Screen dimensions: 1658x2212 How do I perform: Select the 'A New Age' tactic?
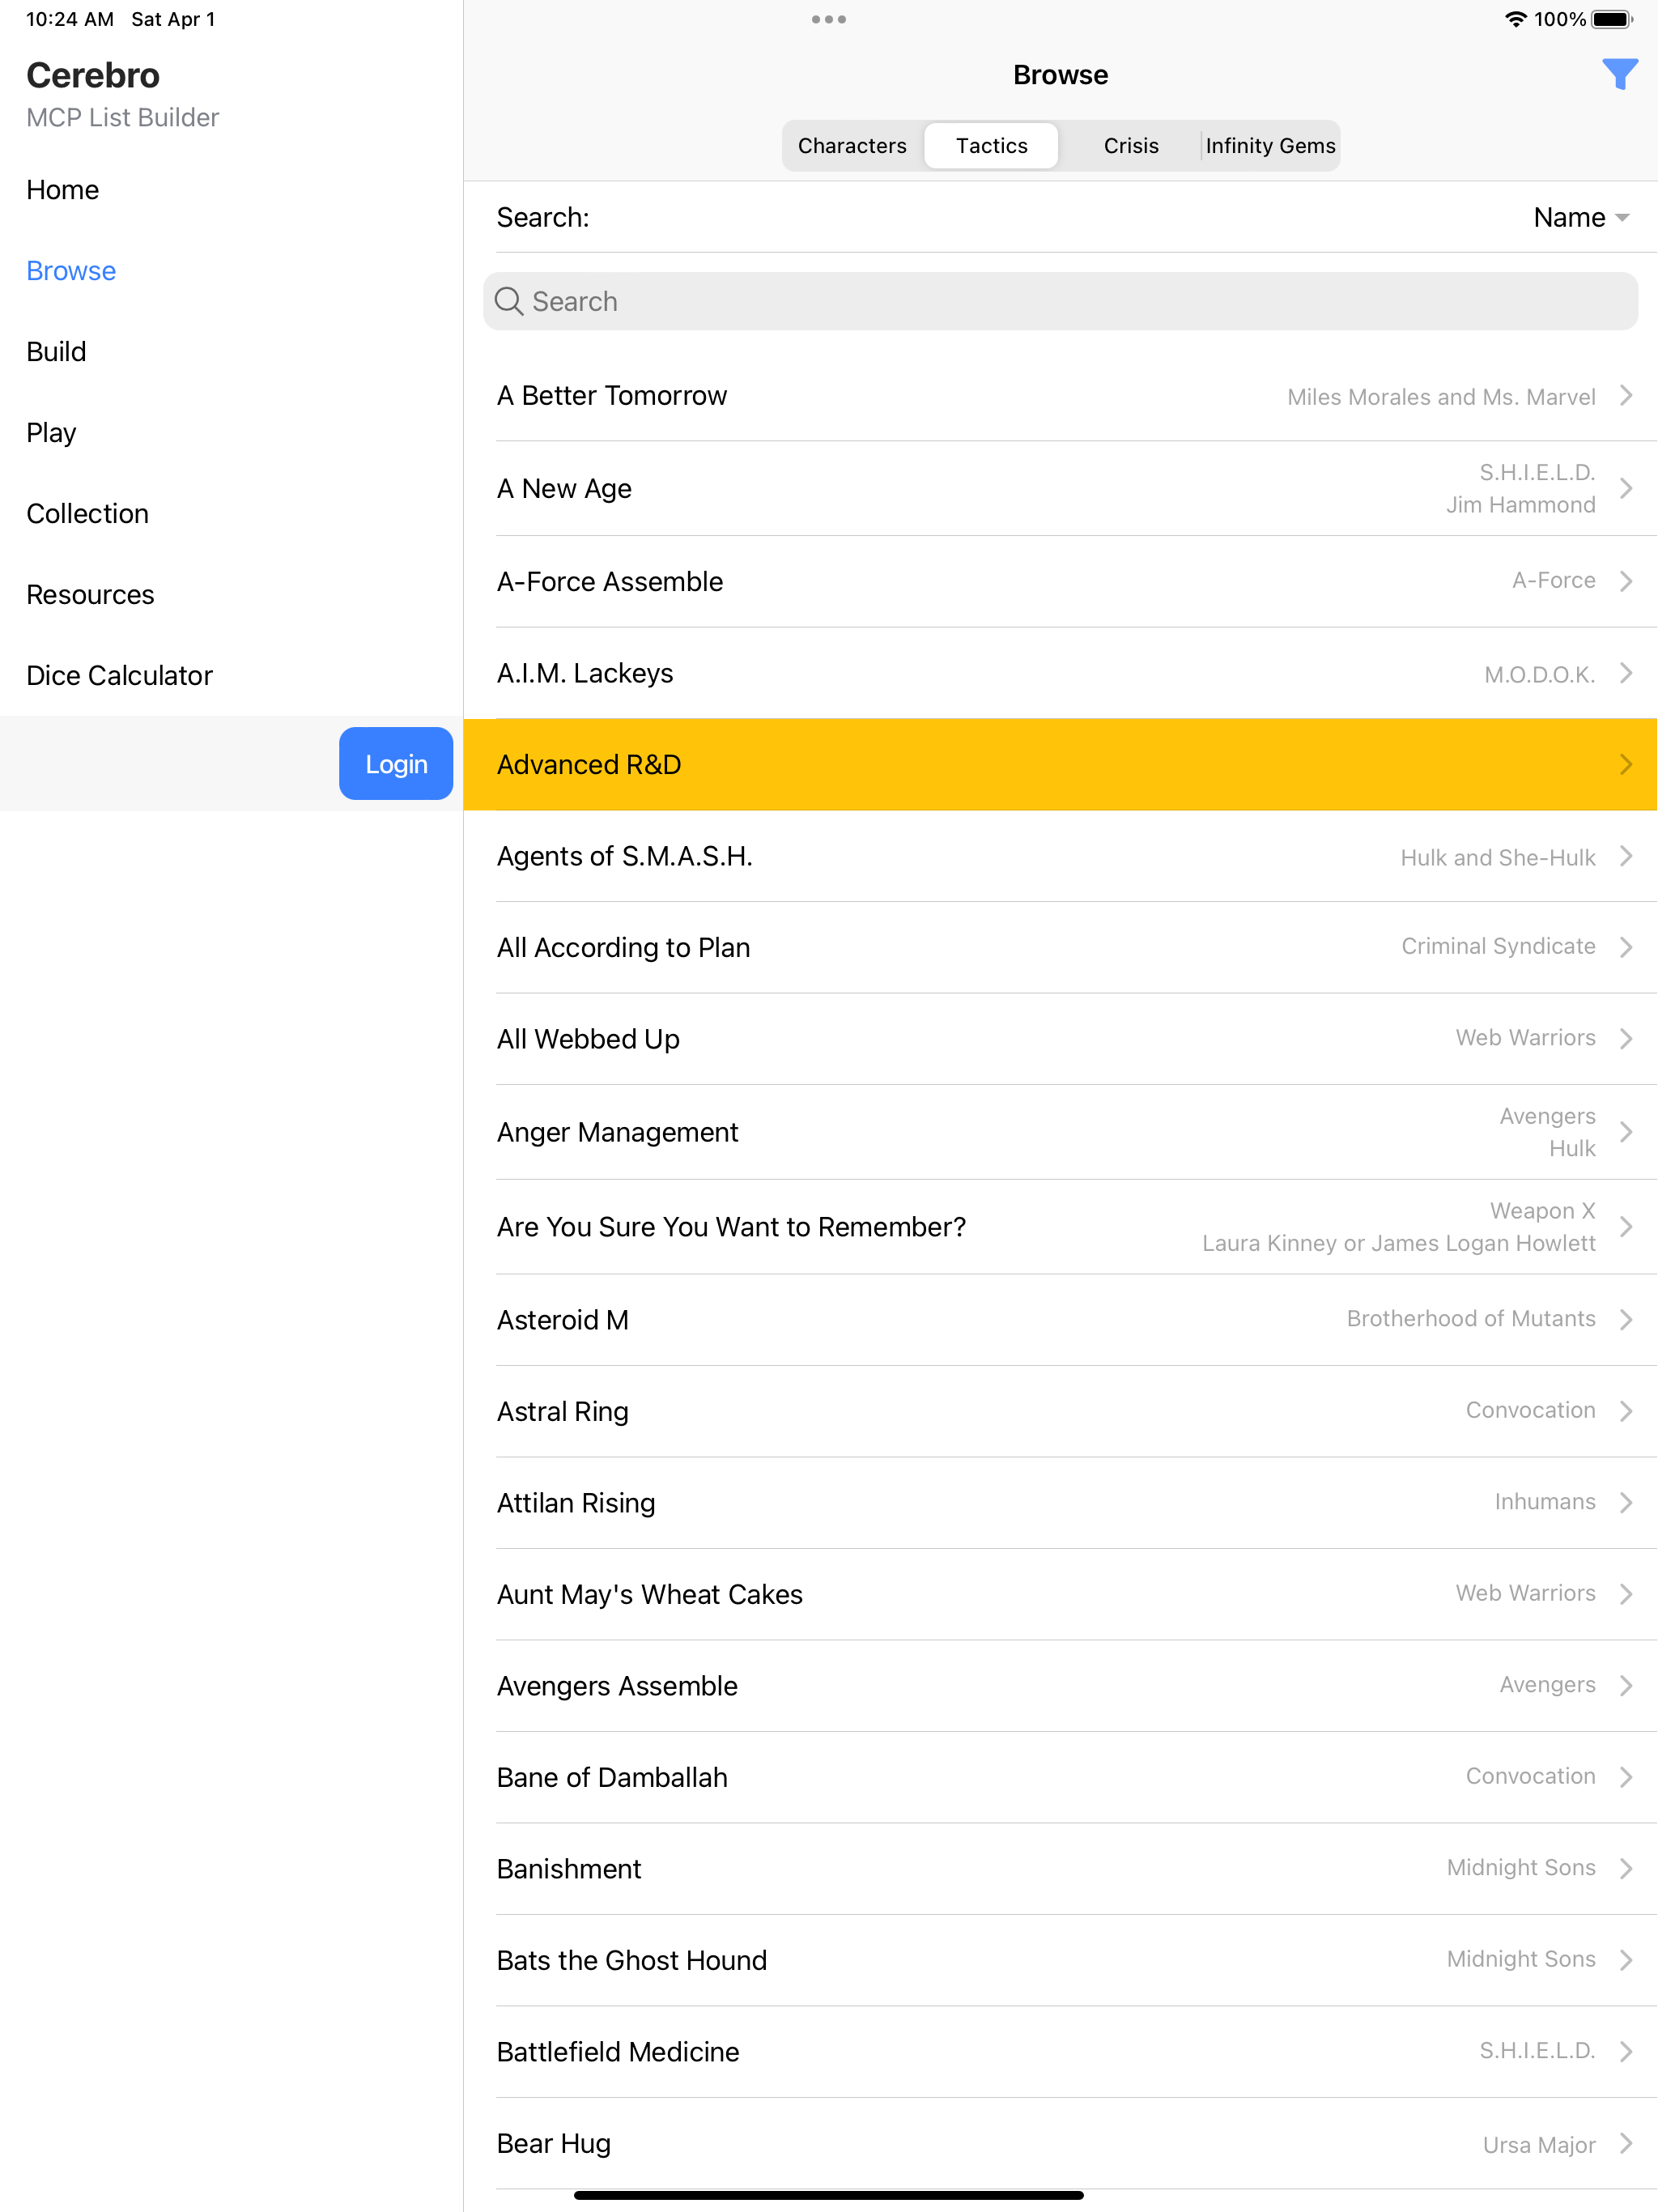coord(1060,488)
